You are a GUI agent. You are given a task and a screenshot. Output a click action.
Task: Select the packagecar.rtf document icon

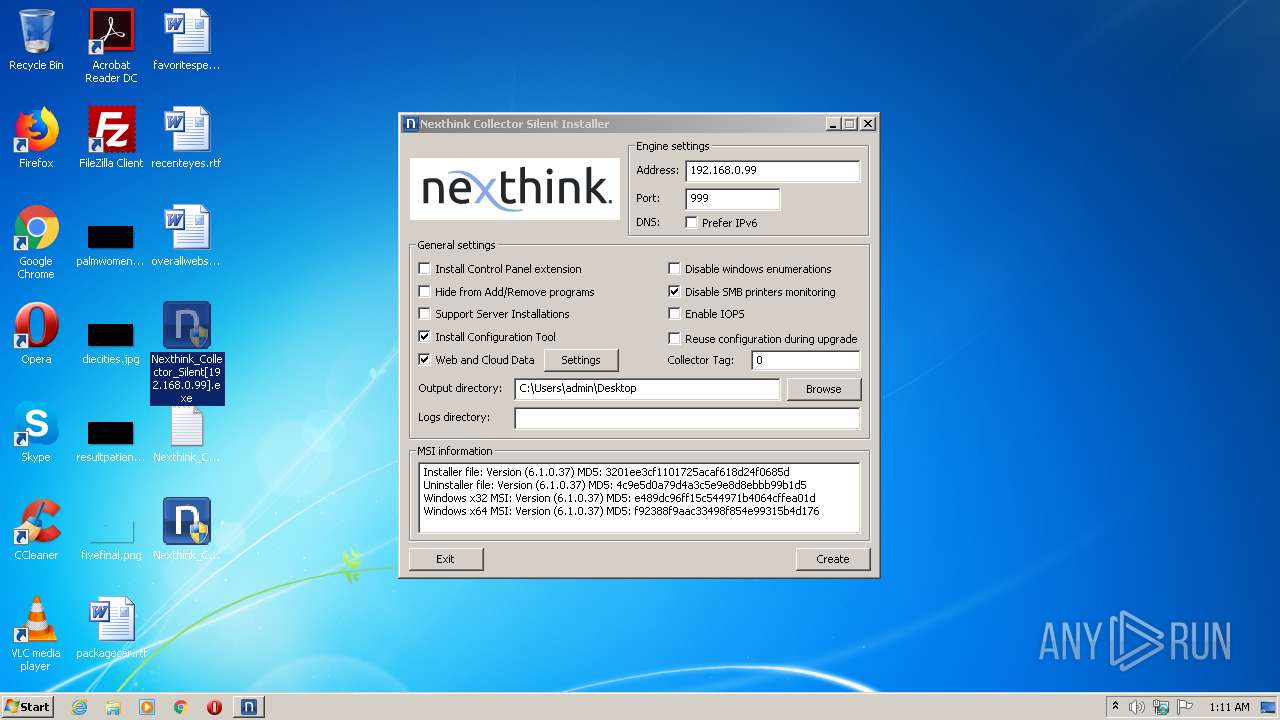point(111,628)
